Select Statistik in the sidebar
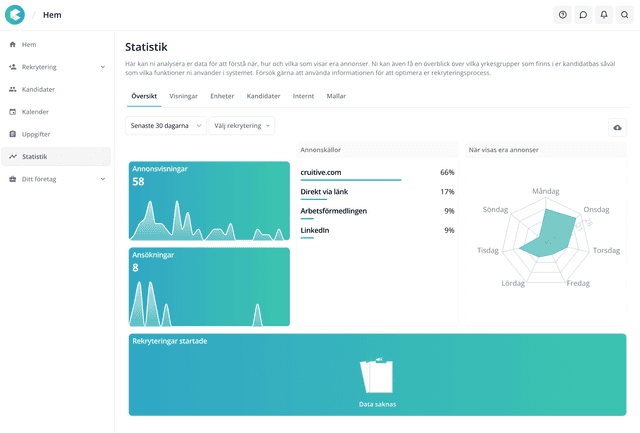The height and width of the screenshot is (433, 640). [x=34, y=157]
